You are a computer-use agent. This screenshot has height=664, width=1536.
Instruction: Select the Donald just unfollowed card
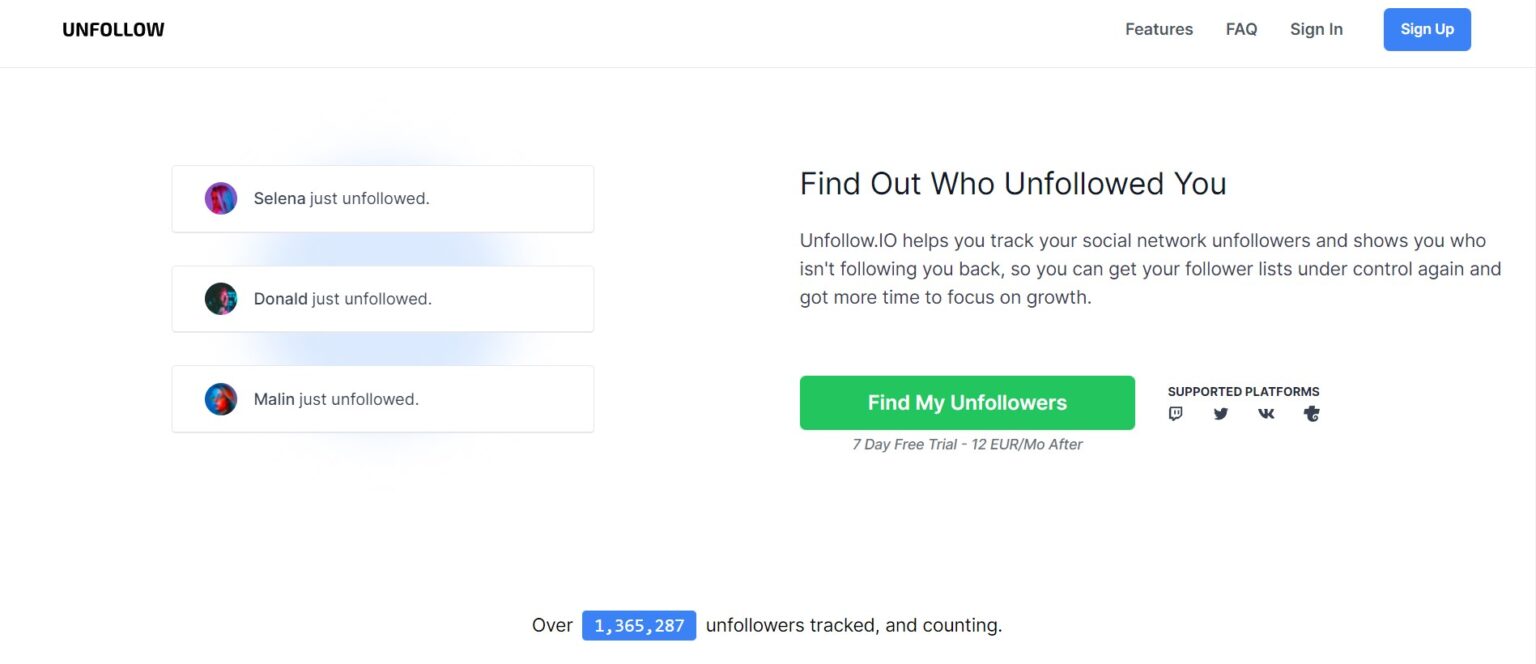point(383,299)
